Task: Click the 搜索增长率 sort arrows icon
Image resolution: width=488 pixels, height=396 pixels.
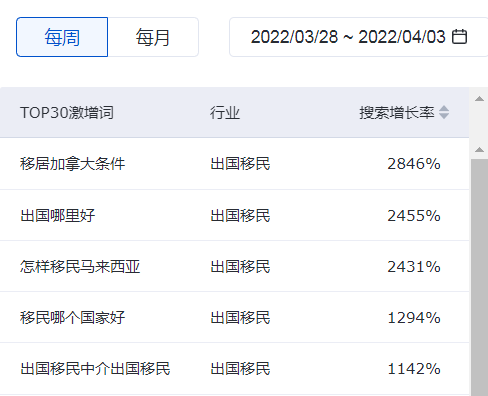Action: [444, 112]
